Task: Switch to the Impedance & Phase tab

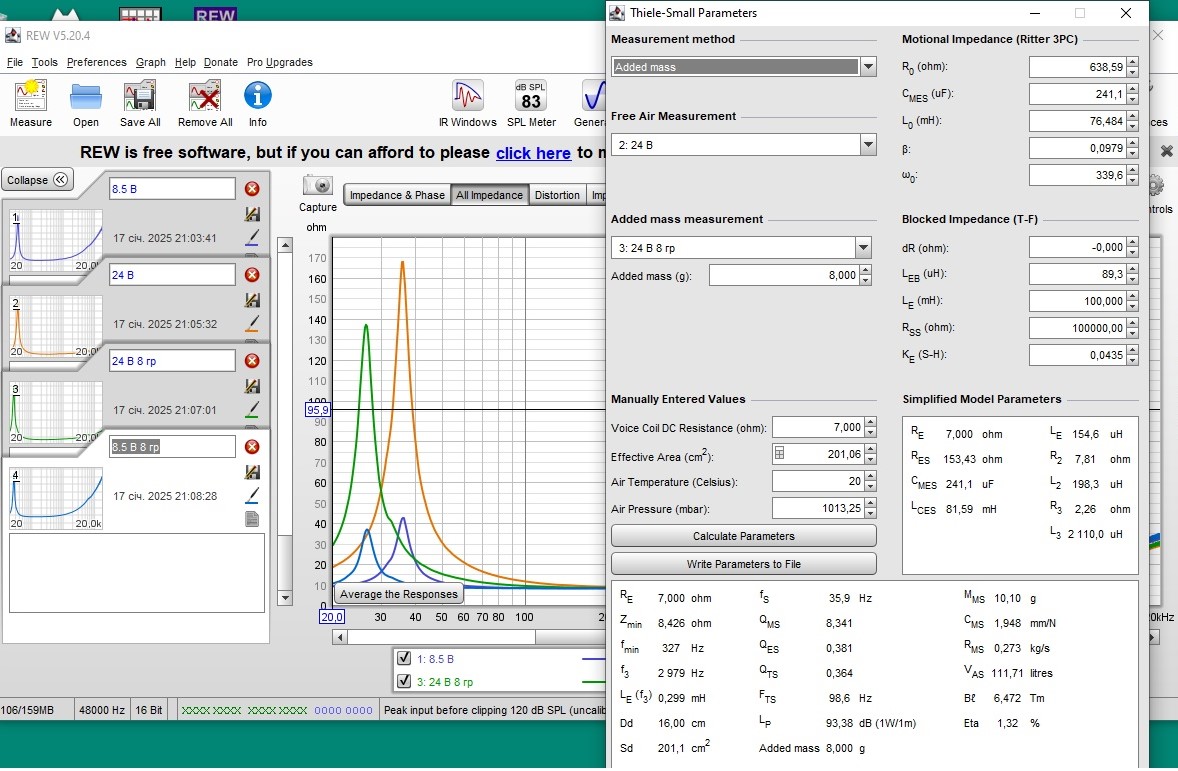Action: pyautogui.click(x=396, y=195)
